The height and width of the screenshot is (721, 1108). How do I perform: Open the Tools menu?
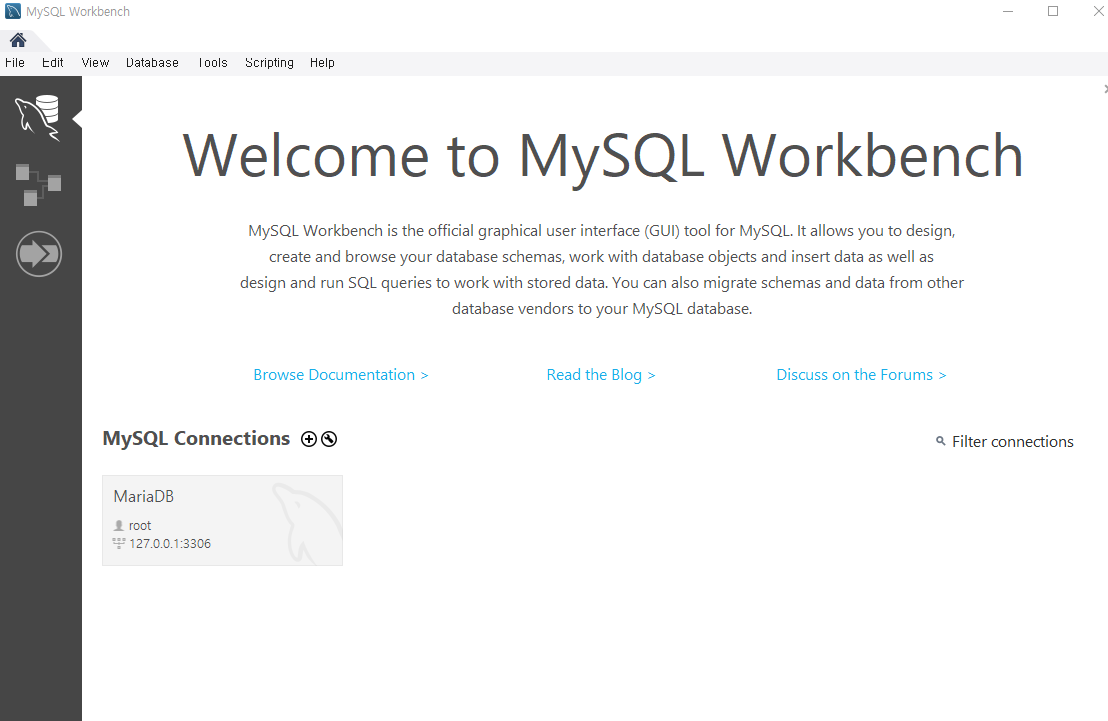213,62
